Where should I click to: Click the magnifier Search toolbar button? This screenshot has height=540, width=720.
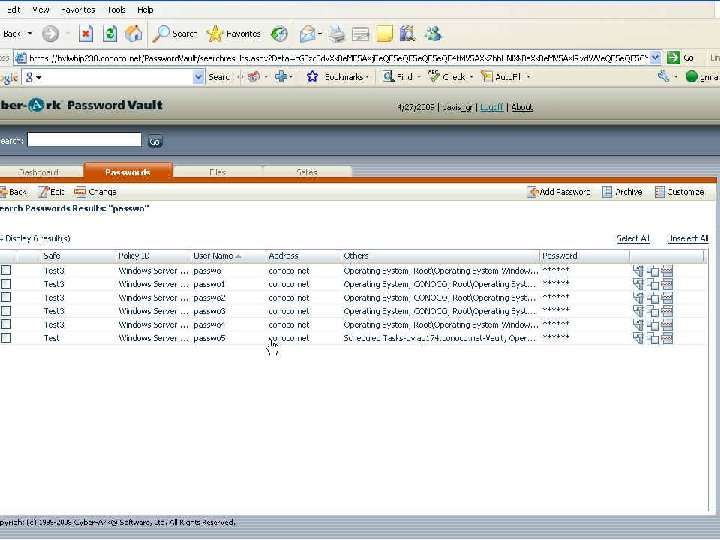[175, 34]
